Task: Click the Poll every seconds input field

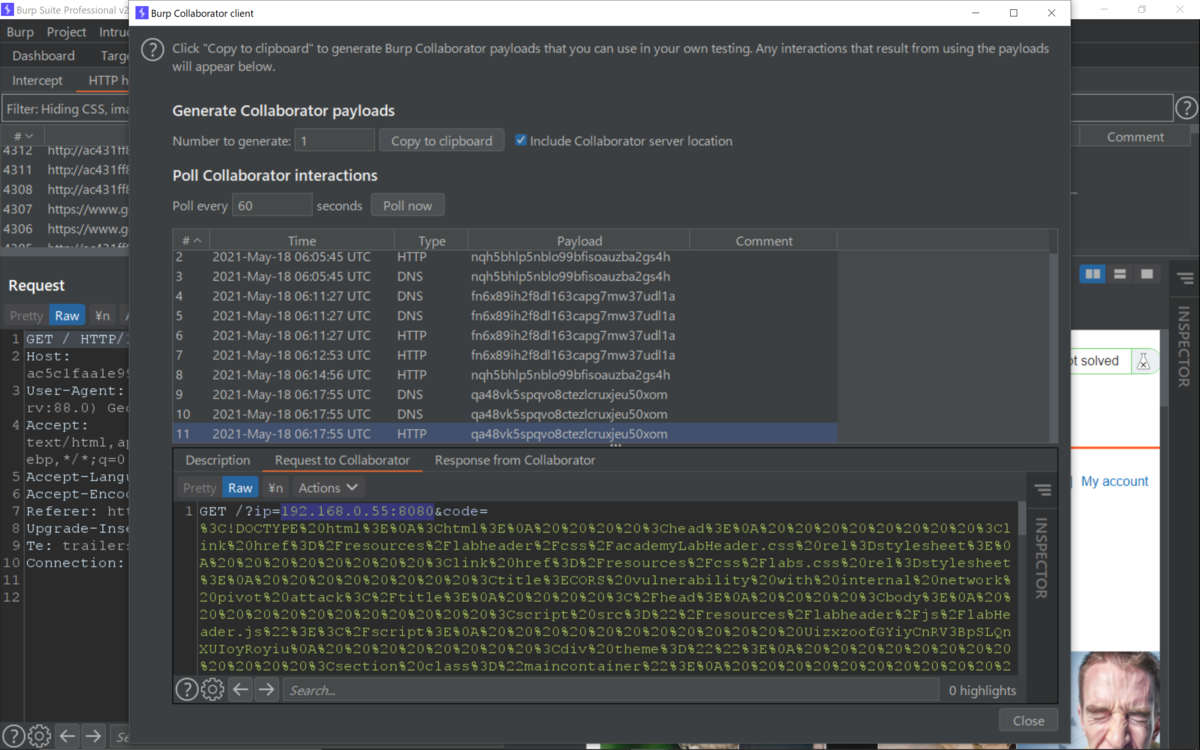Action: click(x=272, y=206)
